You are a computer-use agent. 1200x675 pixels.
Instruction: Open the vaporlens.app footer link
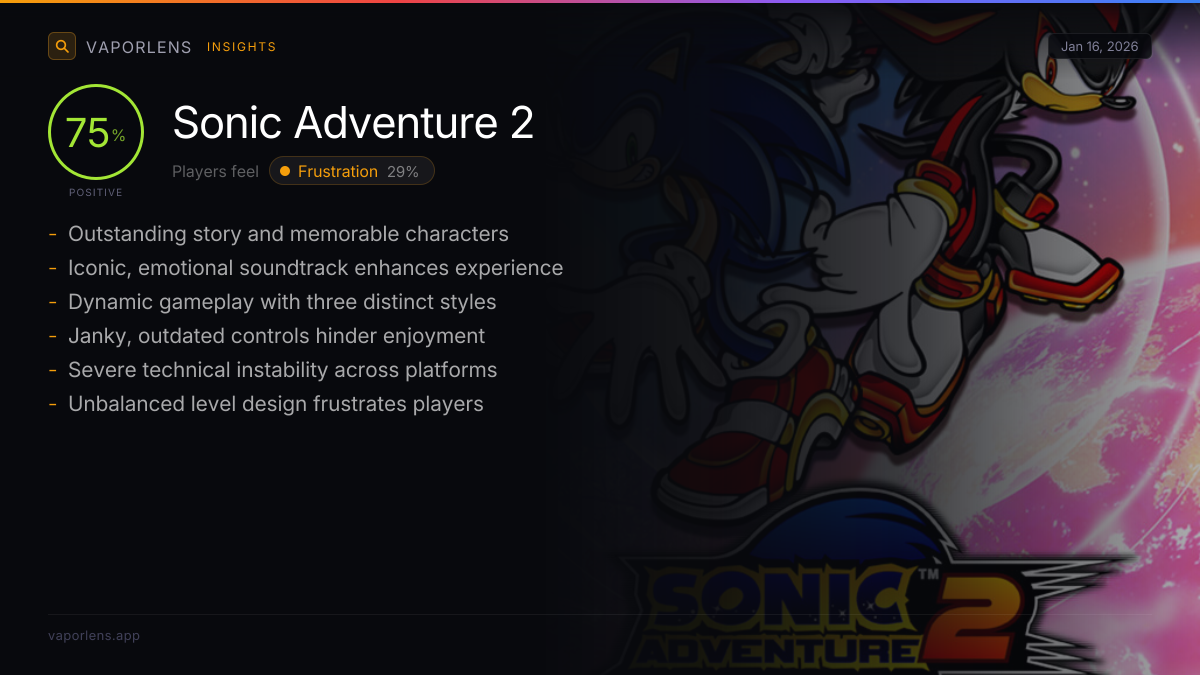coord(94,635)
